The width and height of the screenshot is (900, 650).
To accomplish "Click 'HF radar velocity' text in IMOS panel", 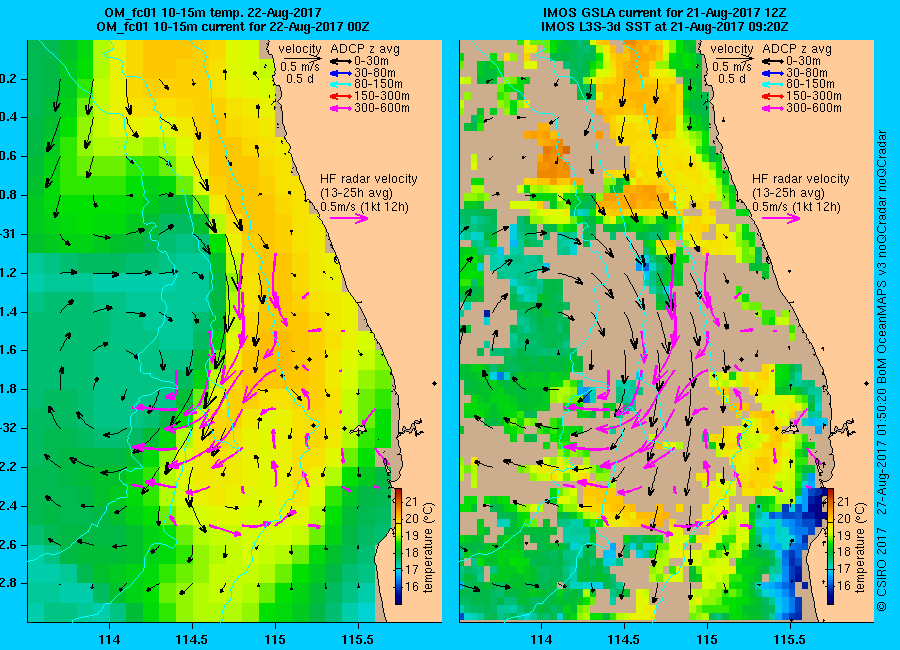I will 801,179.
